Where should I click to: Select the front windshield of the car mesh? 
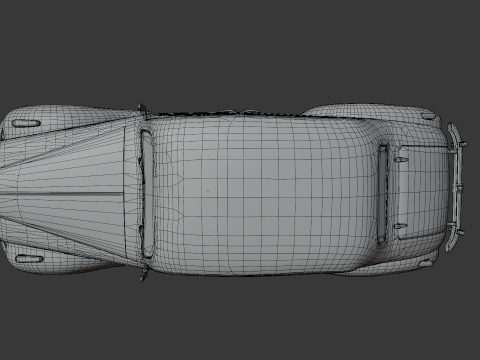(x=147, y=193)
